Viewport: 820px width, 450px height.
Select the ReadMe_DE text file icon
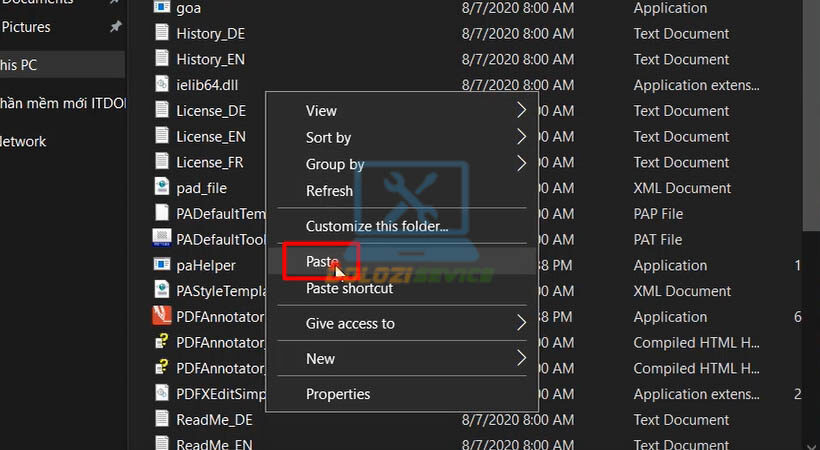162,419
